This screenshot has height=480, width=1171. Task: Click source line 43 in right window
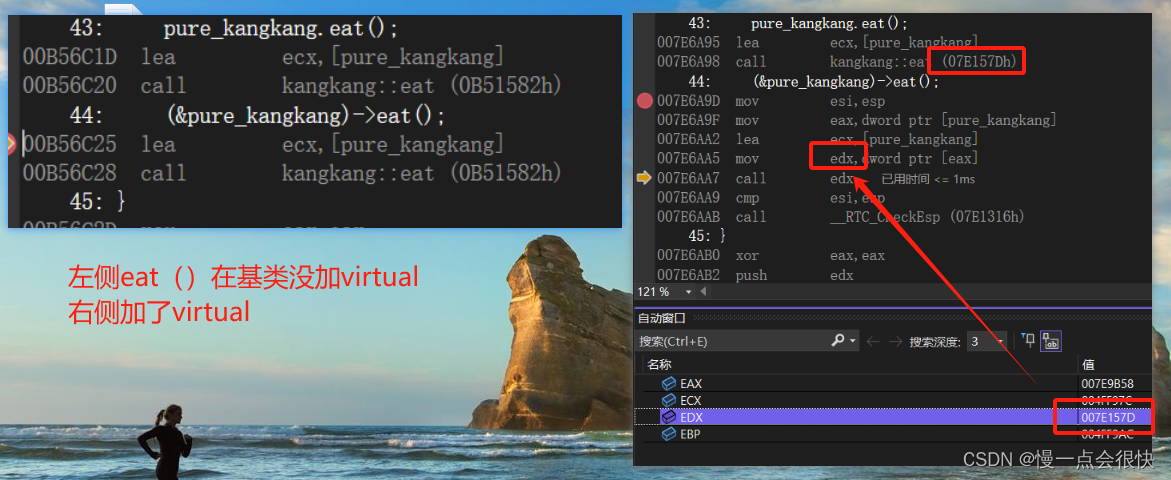click(x=798, y=23)
